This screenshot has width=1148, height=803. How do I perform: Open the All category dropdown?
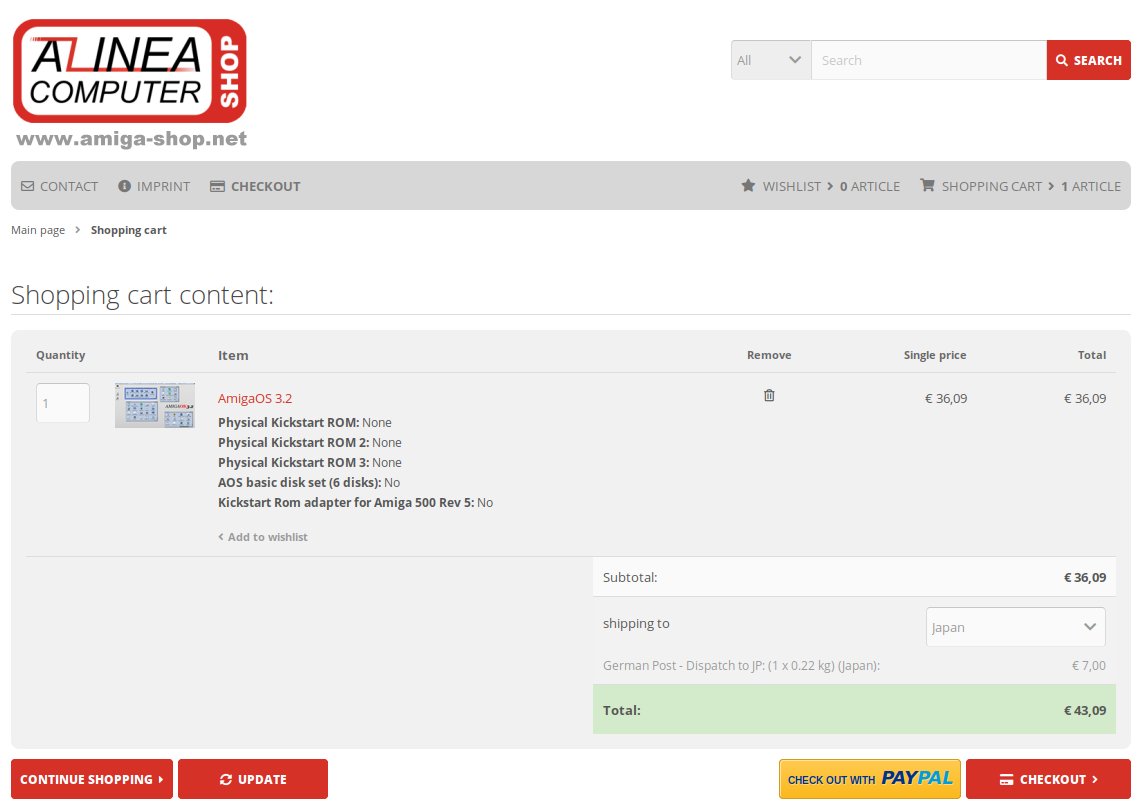pyautogui.click(x=770, y=60)
